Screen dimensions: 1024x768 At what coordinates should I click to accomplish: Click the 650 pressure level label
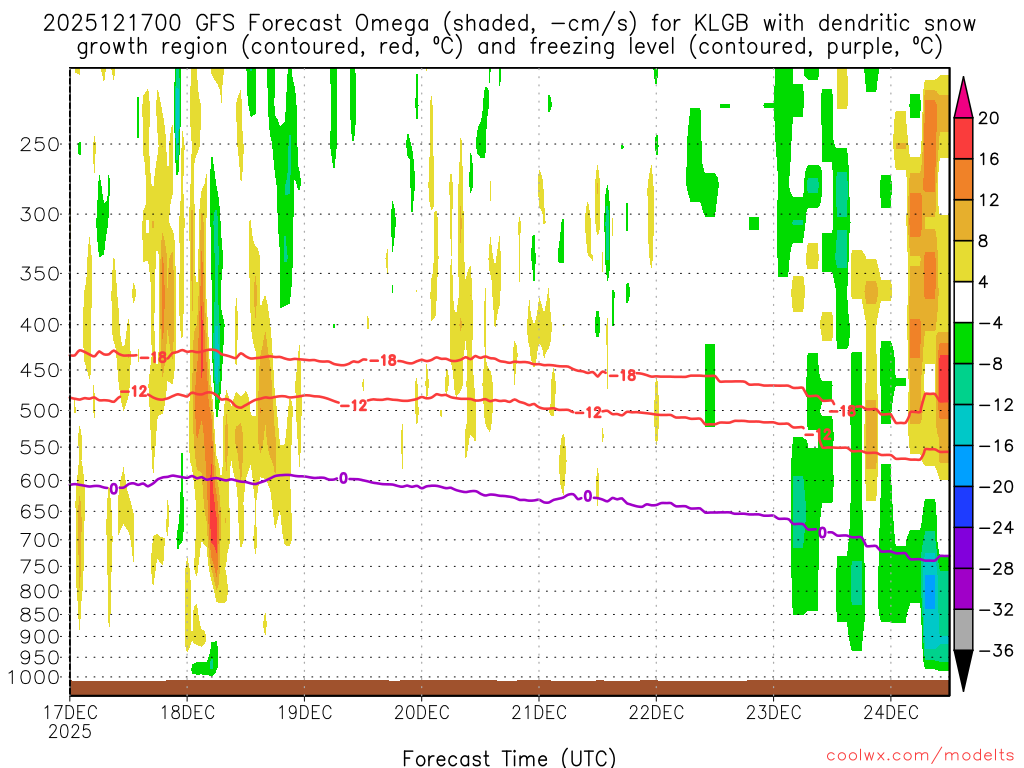click(x=40, y=511)
